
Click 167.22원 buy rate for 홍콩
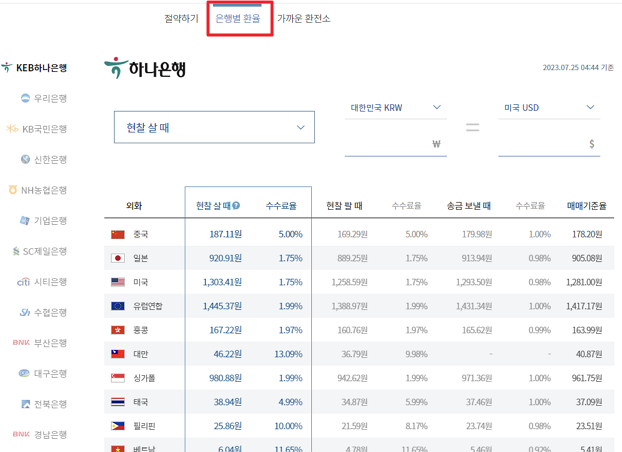tap(225, 330)
